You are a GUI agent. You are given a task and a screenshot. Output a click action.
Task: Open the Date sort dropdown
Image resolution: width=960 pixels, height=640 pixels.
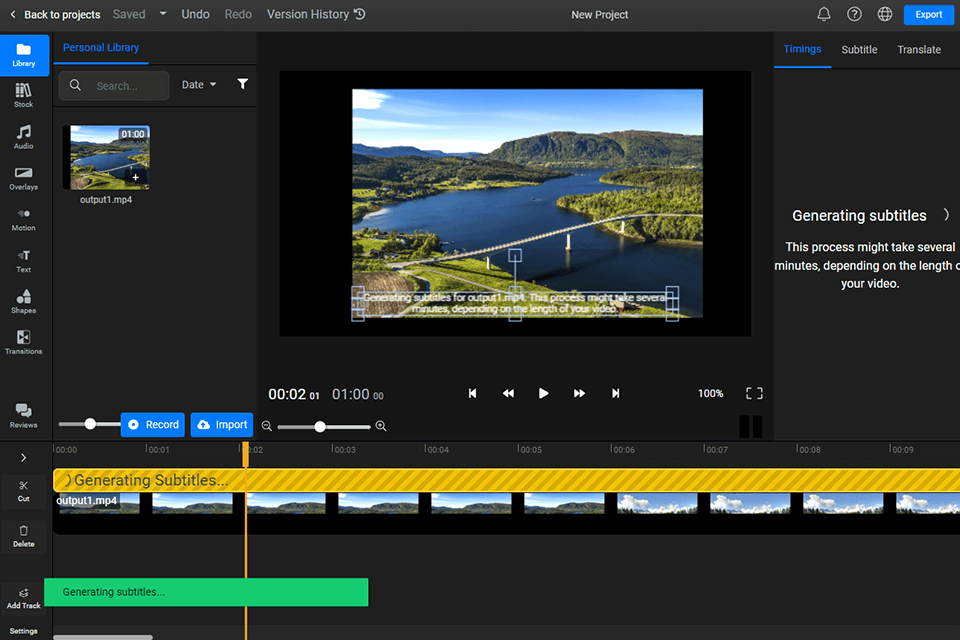(199, 85)
